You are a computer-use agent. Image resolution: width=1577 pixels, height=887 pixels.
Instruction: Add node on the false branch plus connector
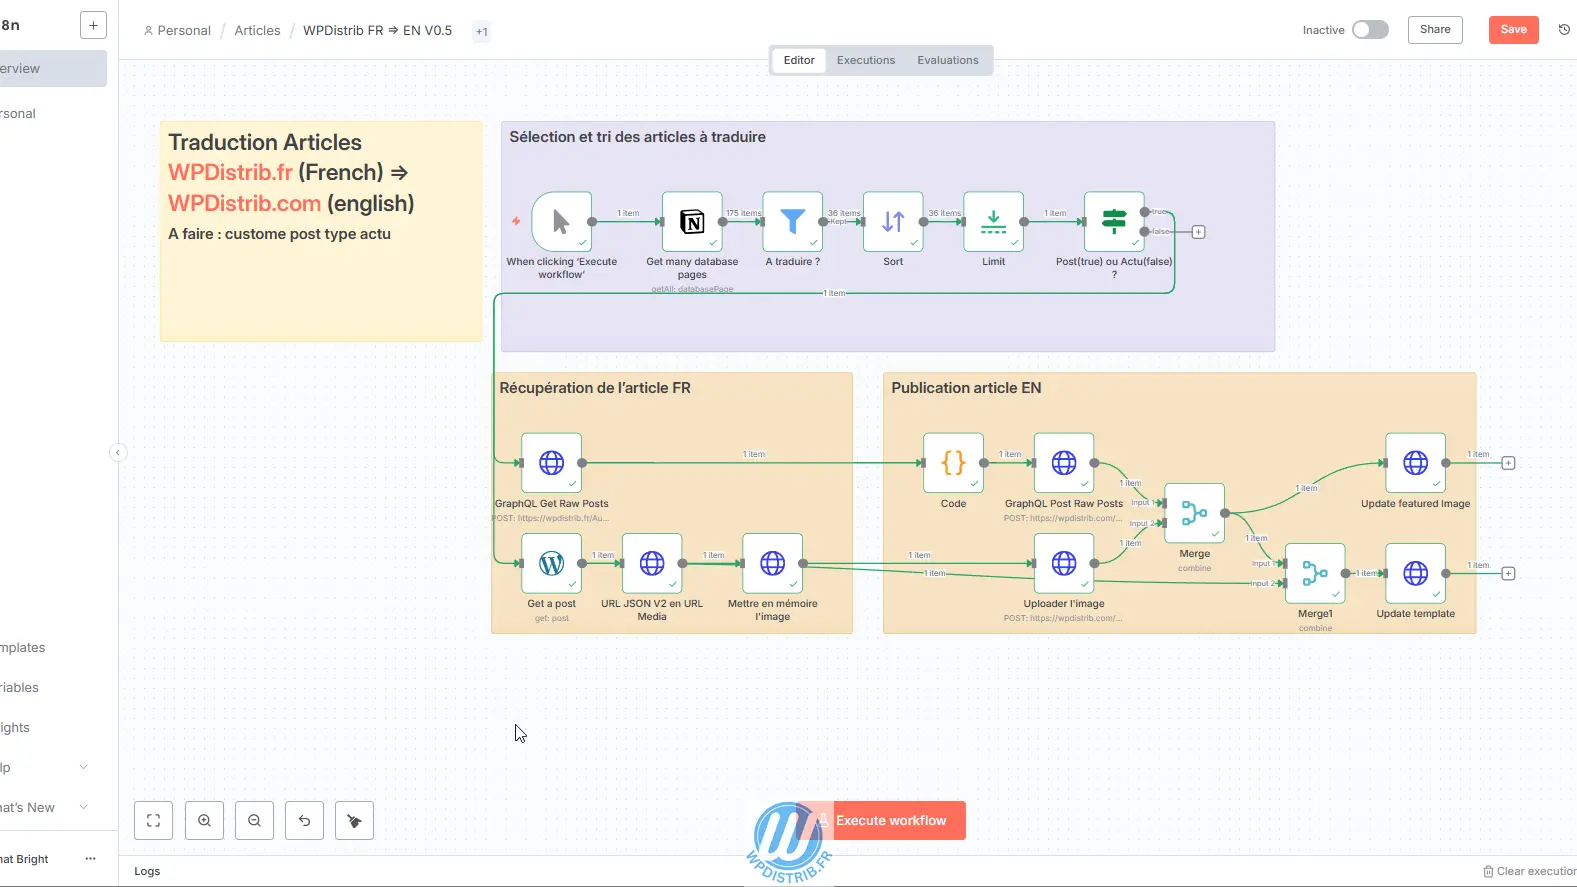(x=1198, y=232)
